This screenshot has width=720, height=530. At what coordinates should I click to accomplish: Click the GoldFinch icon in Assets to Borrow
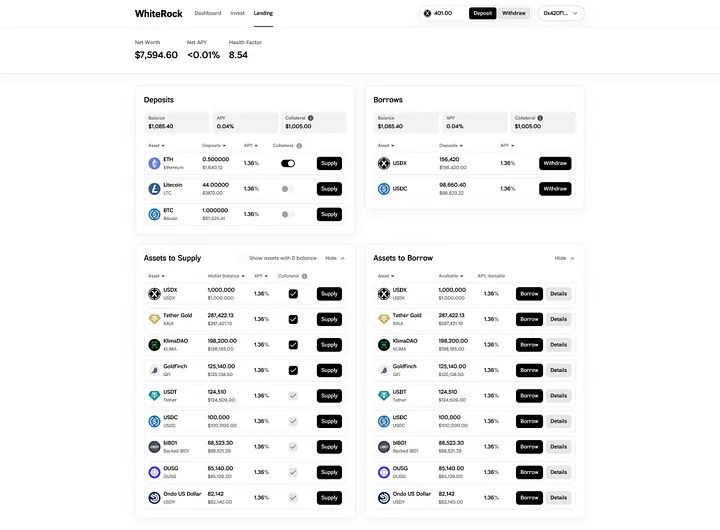click(384, 370)
